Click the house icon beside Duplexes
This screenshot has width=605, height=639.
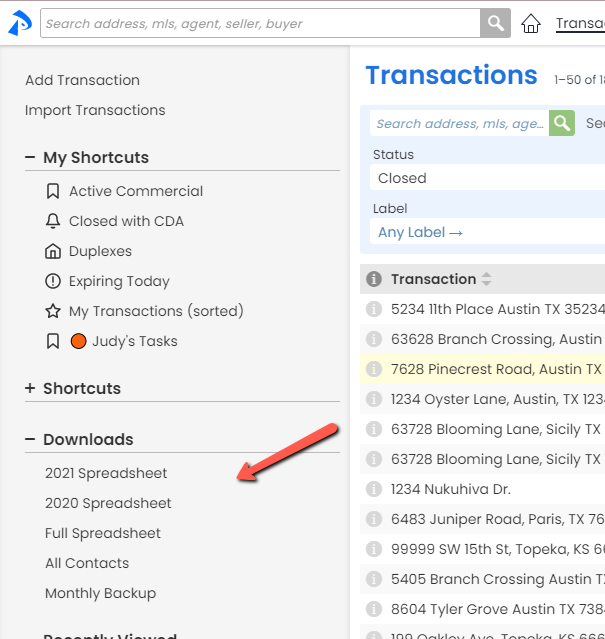coord(53,251)
